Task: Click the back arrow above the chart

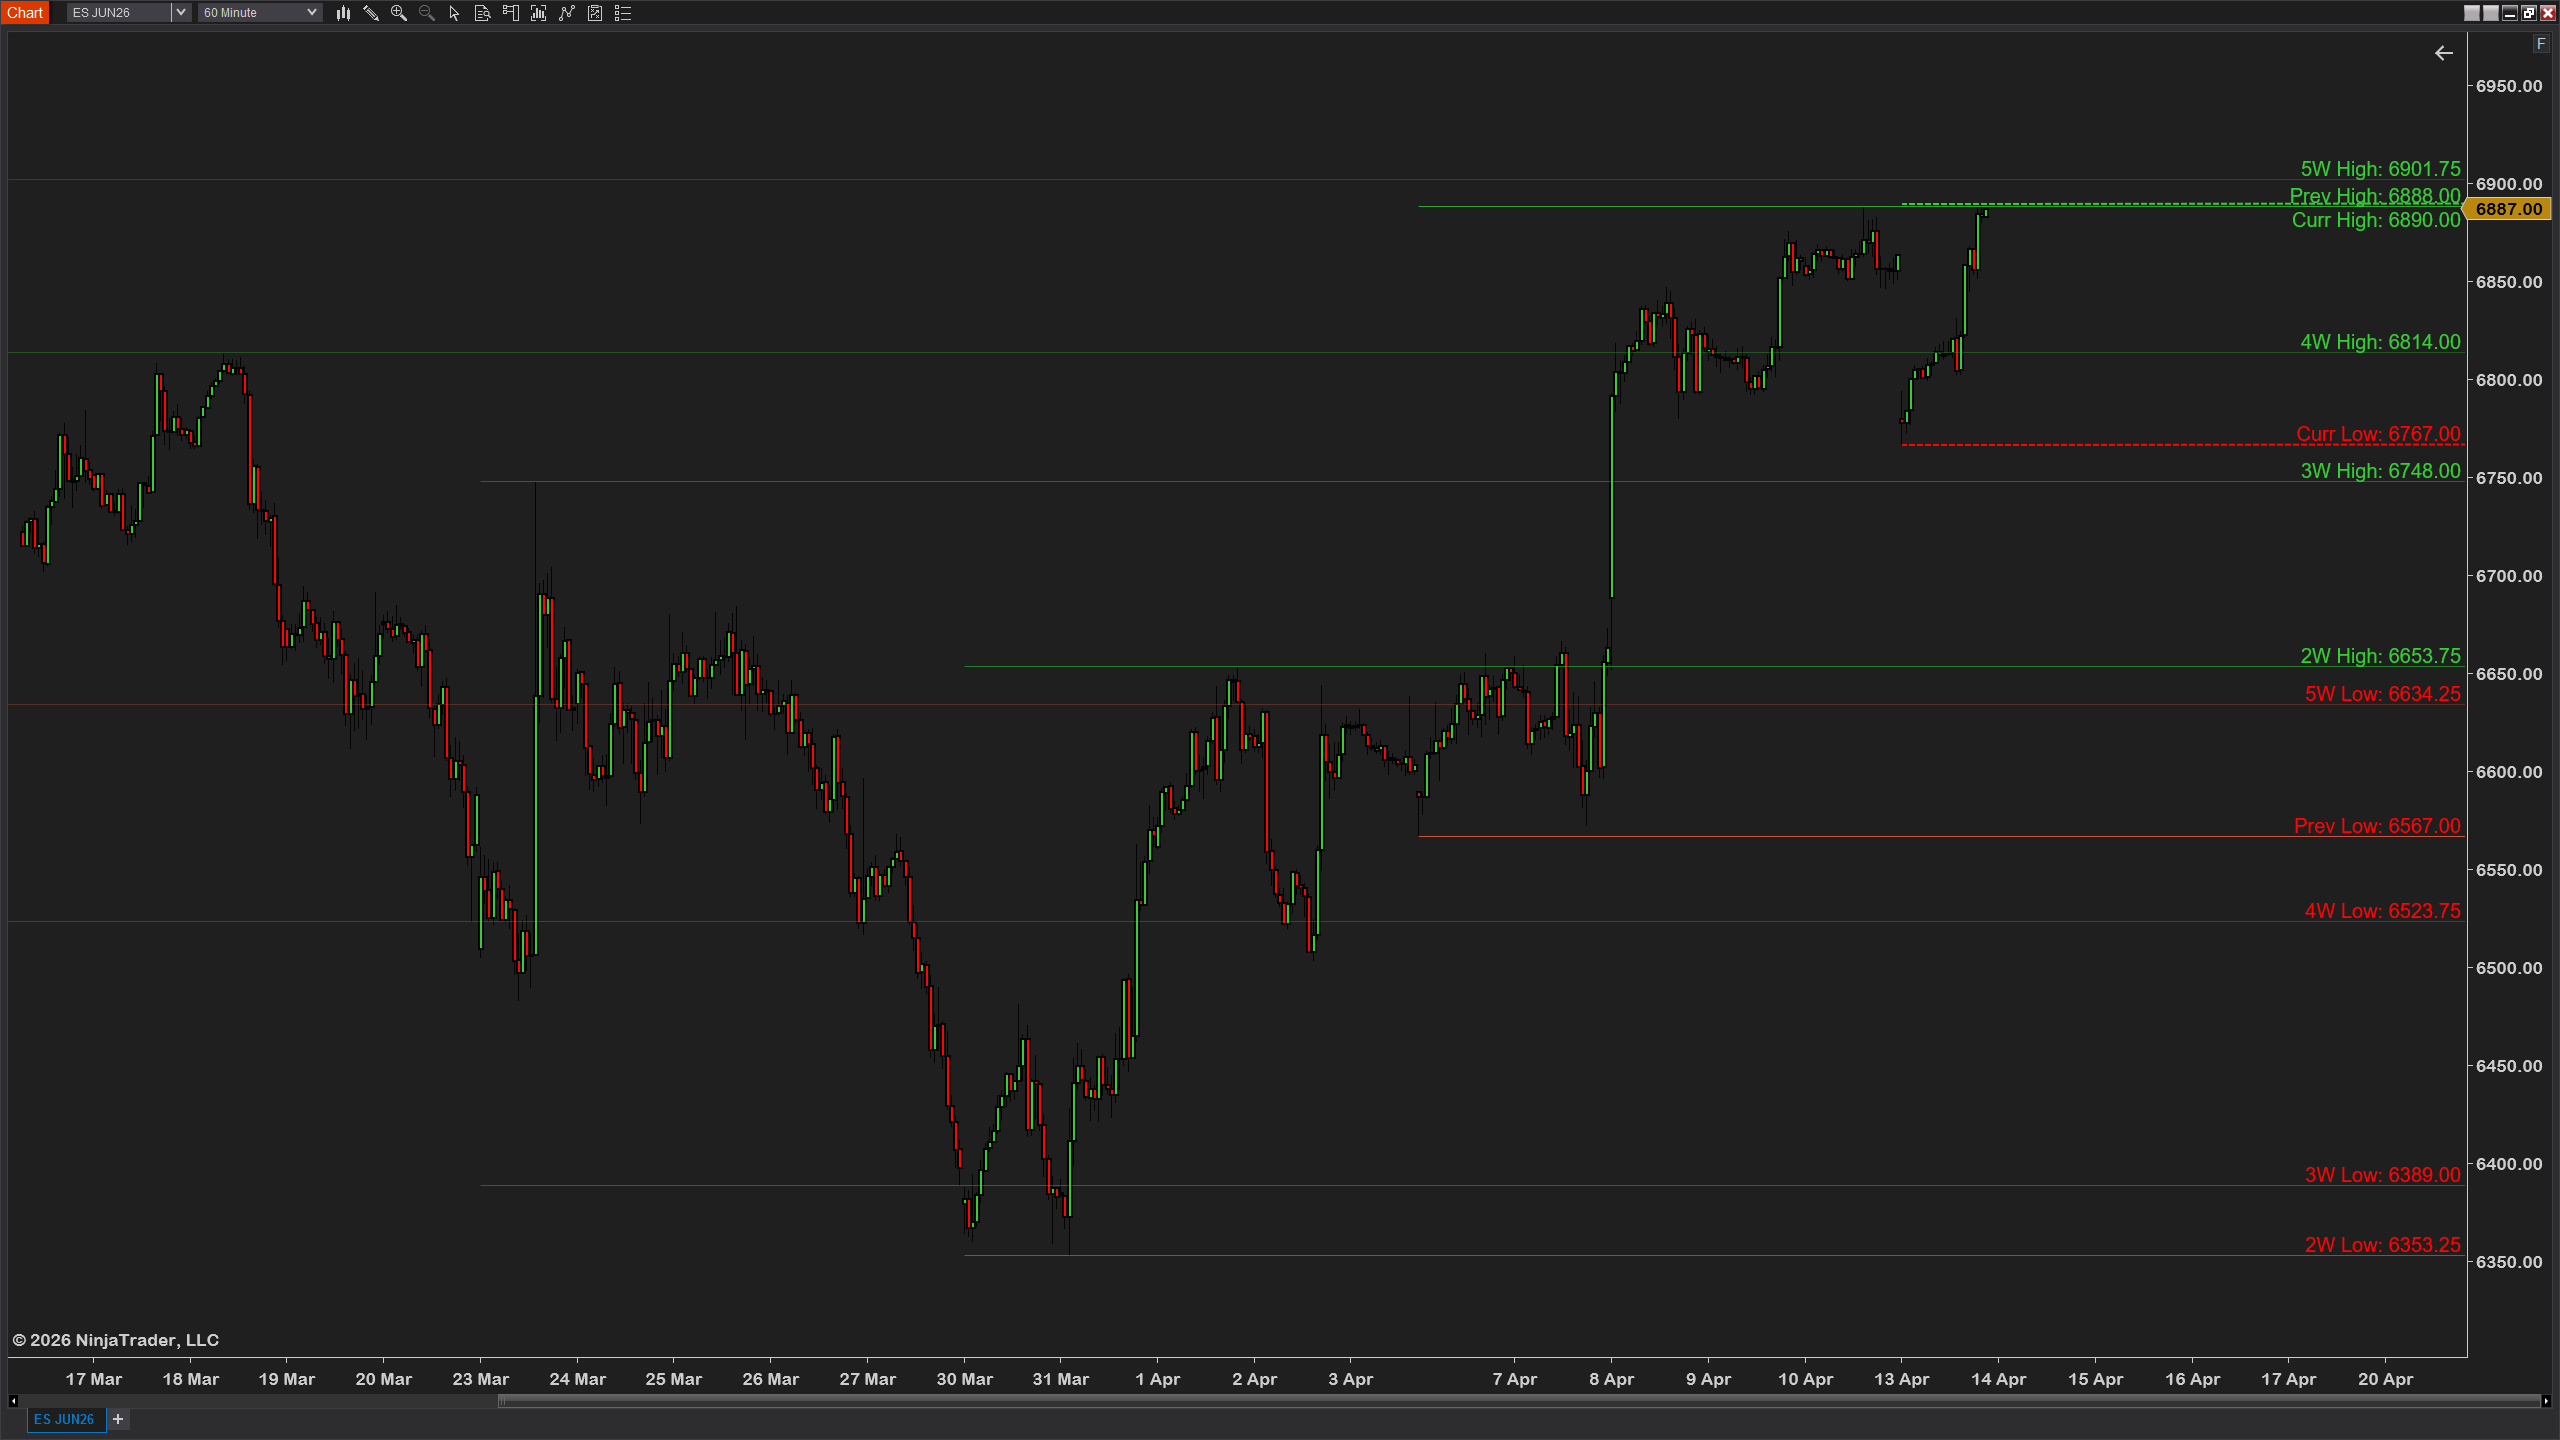Action: (x=2444, y=53)
